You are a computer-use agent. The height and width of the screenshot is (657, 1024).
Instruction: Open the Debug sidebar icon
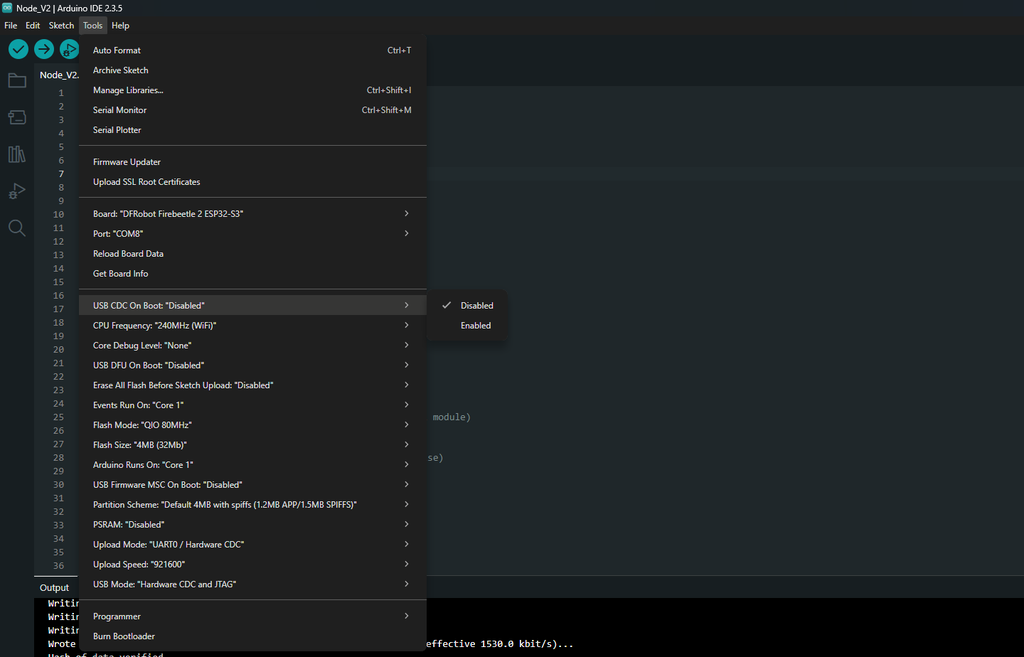coord(17,191)
